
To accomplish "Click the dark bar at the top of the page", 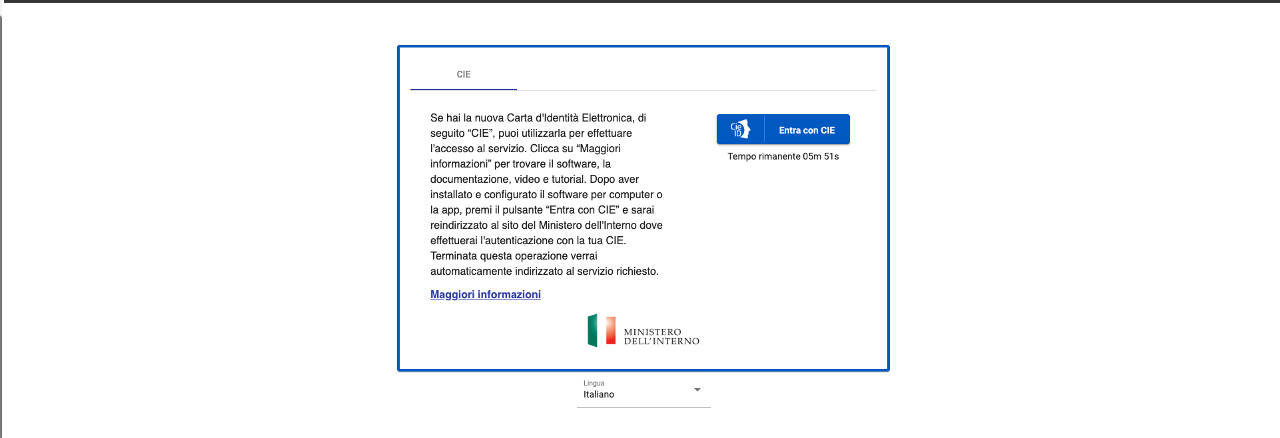I will point(640,1).
